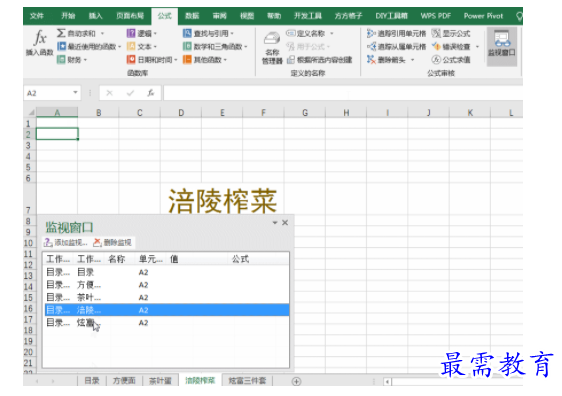Screen dimensions: 562x396
Task: Select column D header
Action: pyautogui.click(x=181, y=113)
